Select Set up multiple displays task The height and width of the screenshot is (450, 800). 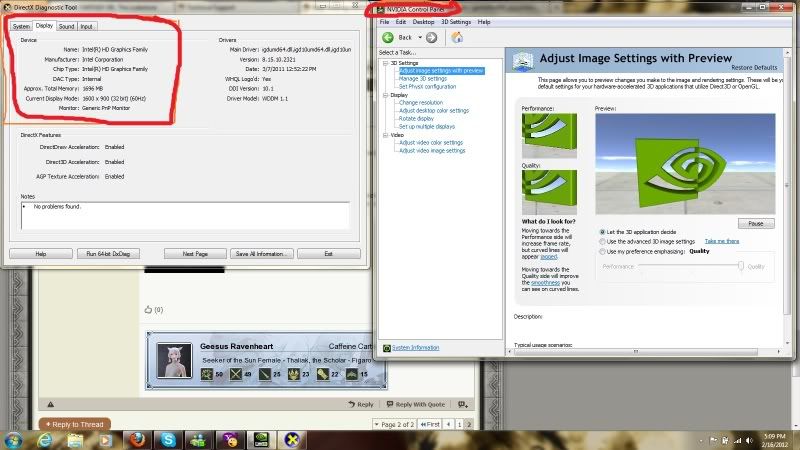point(427,127)
